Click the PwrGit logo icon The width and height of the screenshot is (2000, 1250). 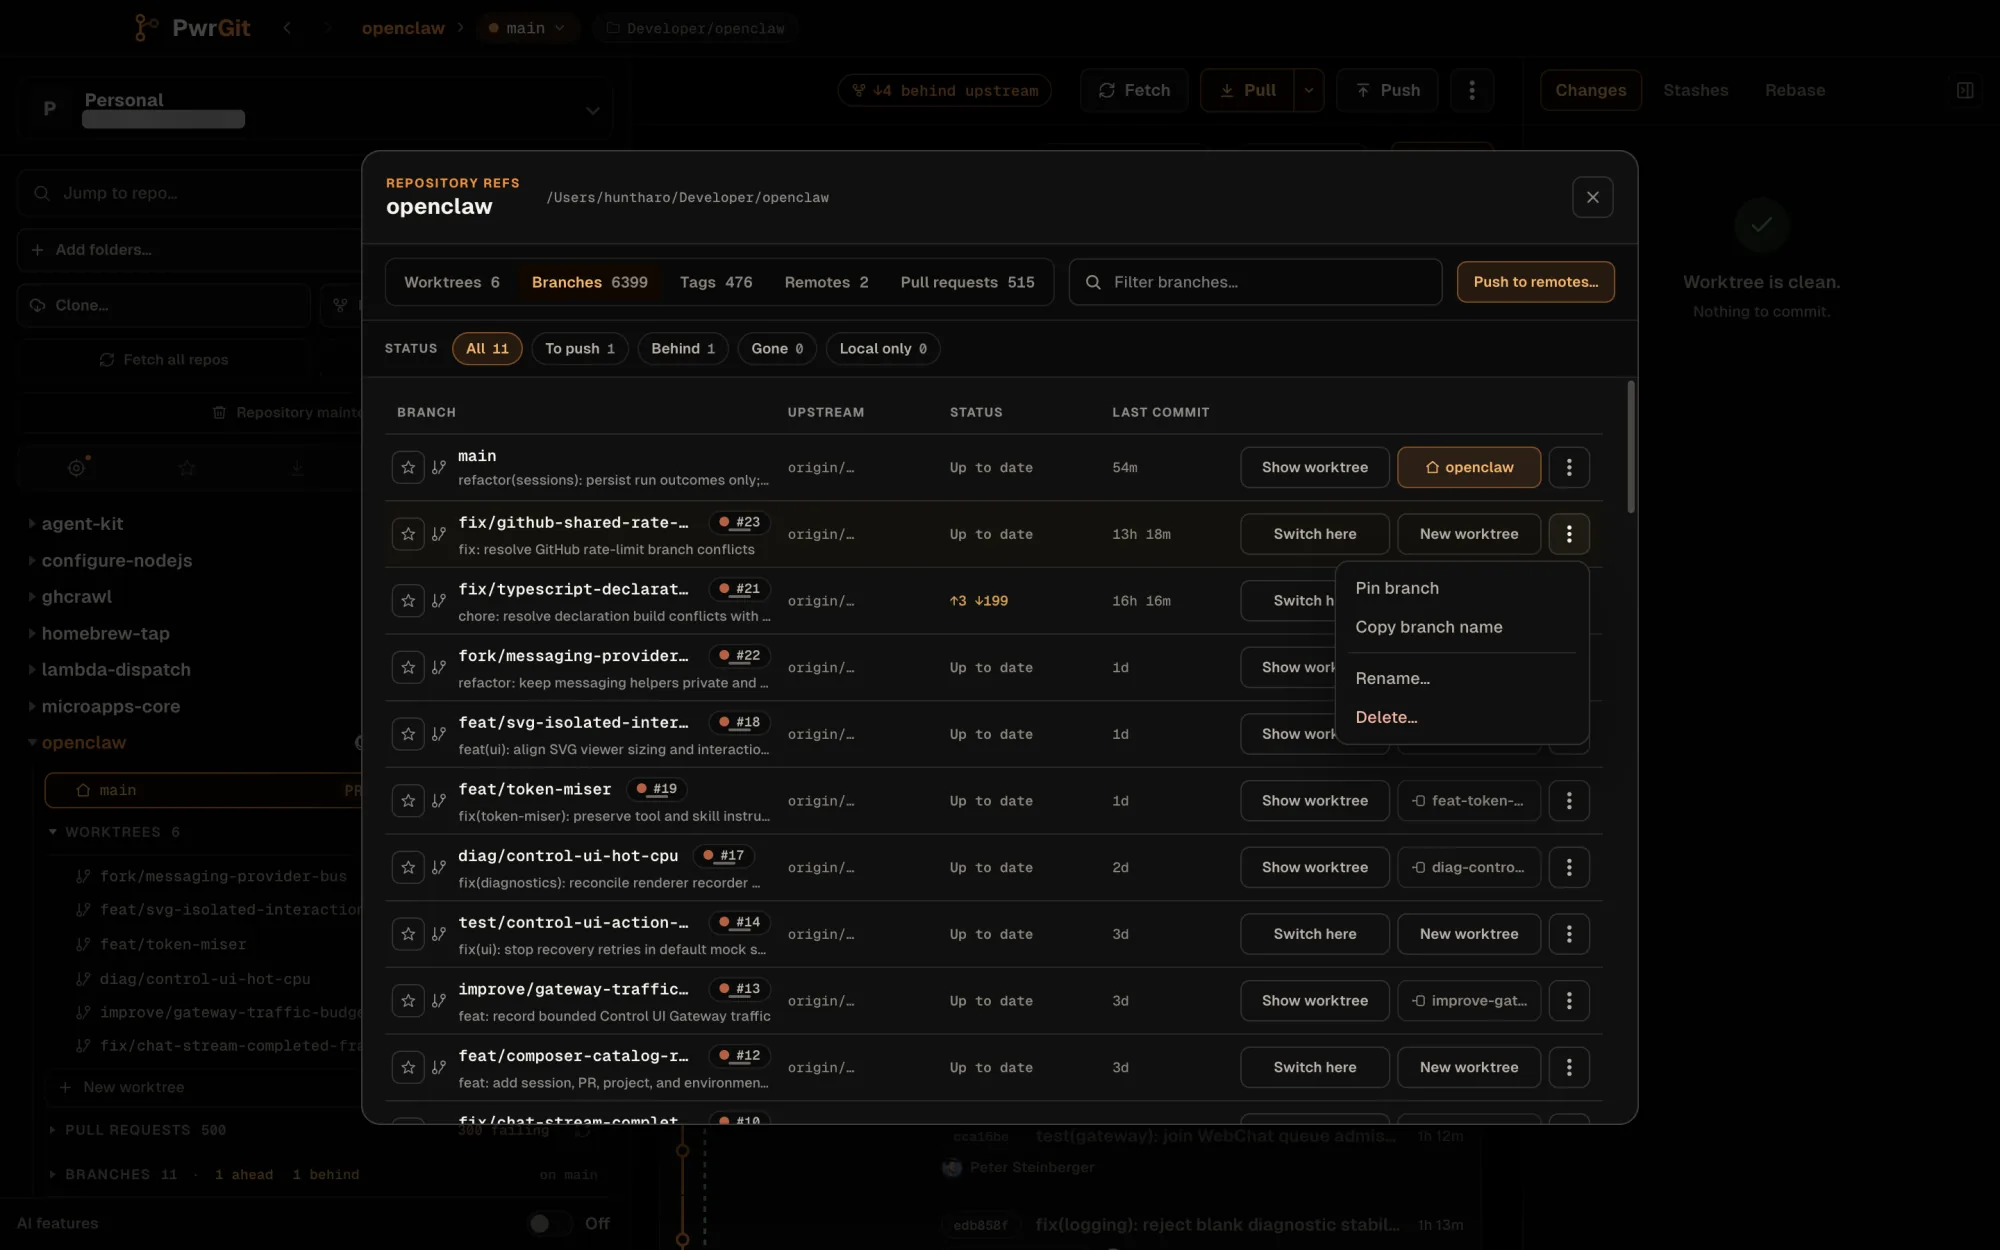coord(146,28)
